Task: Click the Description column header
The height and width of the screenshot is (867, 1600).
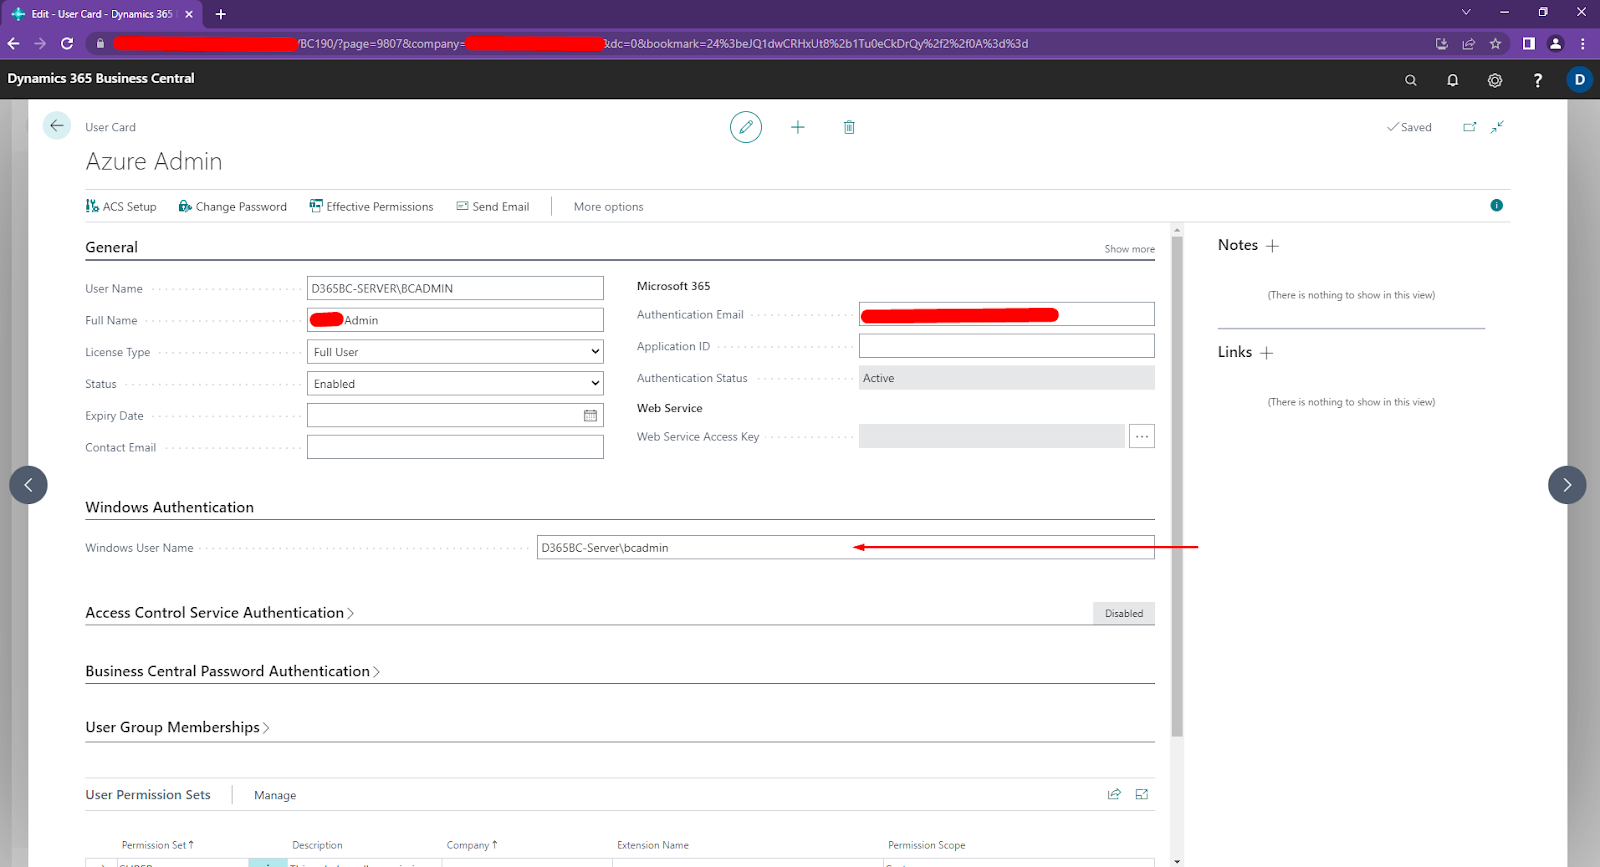Action: (317, 845)
